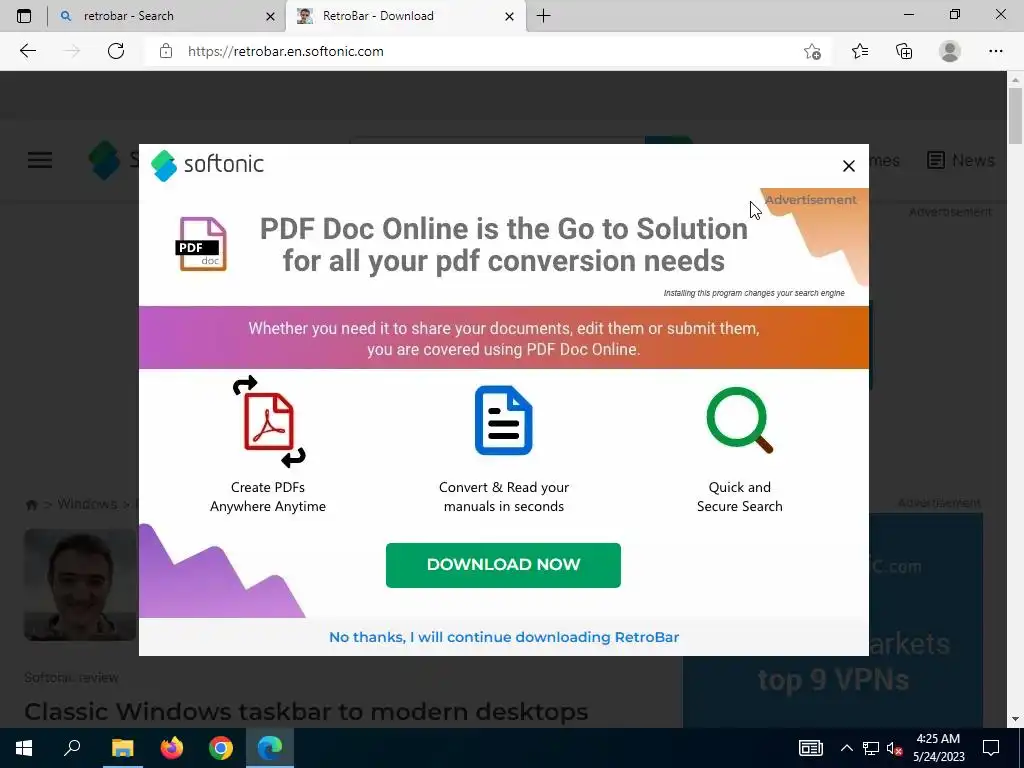The height and width of the screenshot is (768, 1024).
Task: Click the muted volume tray icon
Action: (894, 748)
